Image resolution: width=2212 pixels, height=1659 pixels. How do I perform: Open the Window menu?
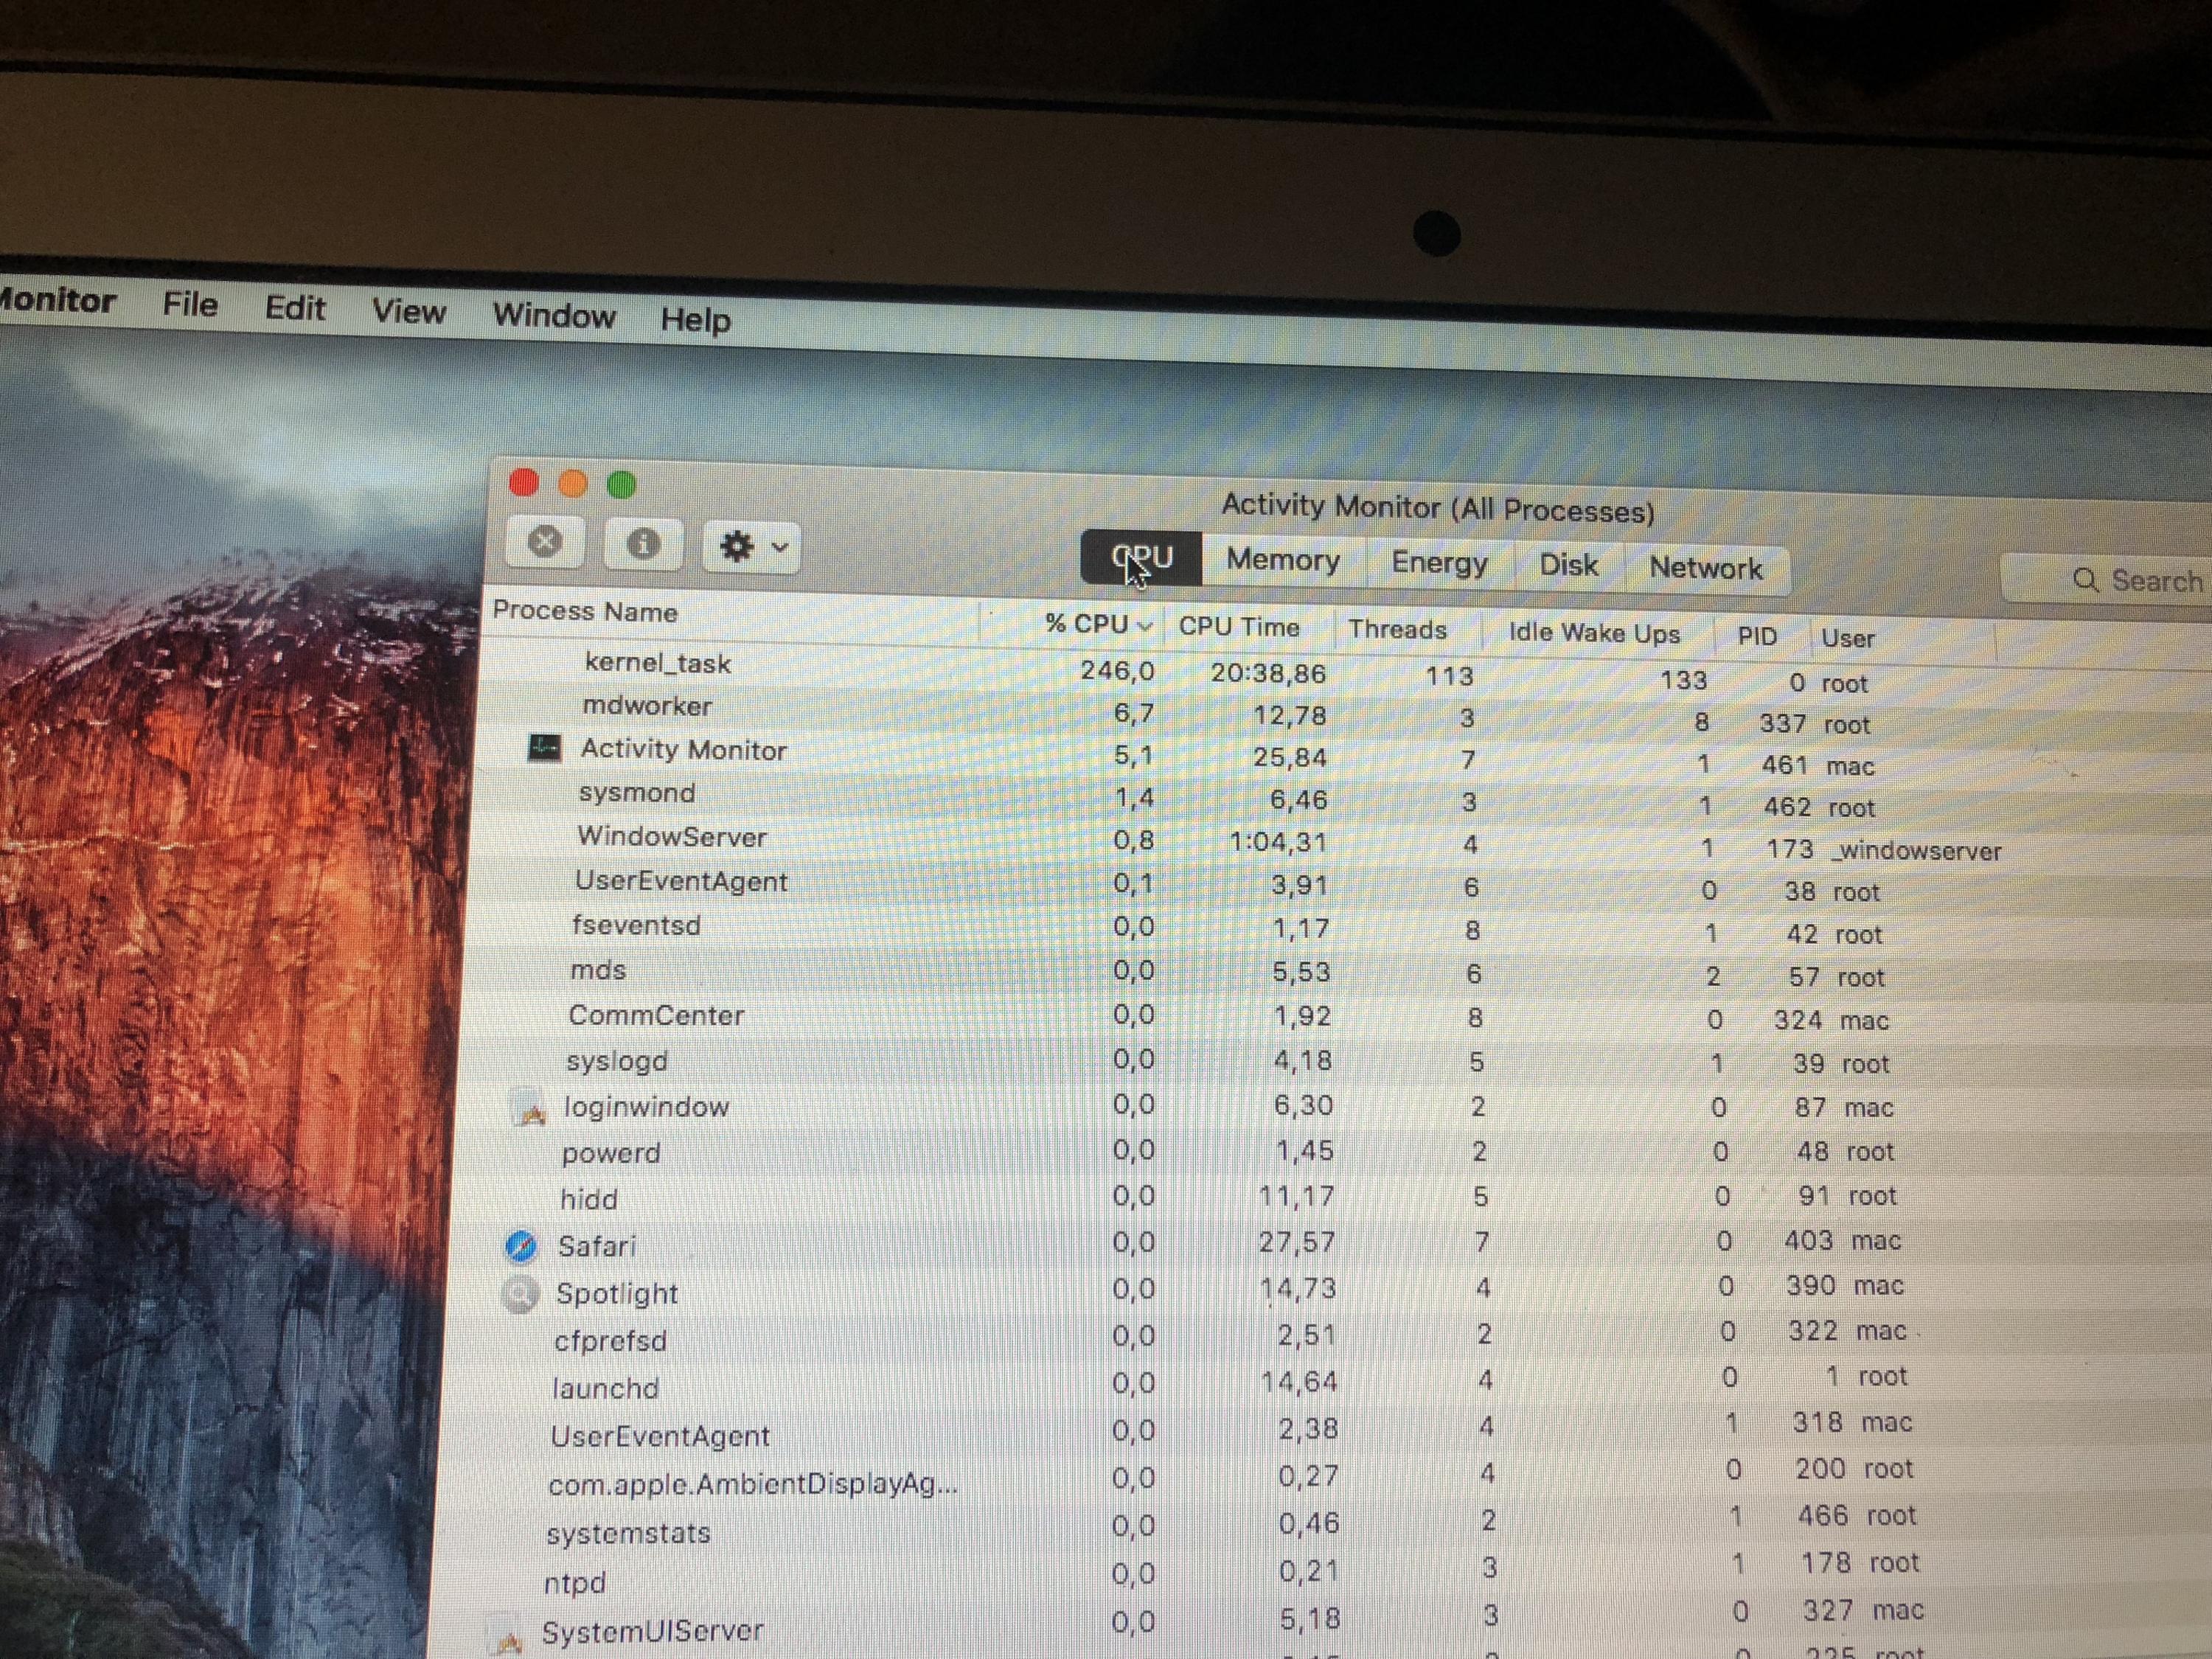click(554, 315)
